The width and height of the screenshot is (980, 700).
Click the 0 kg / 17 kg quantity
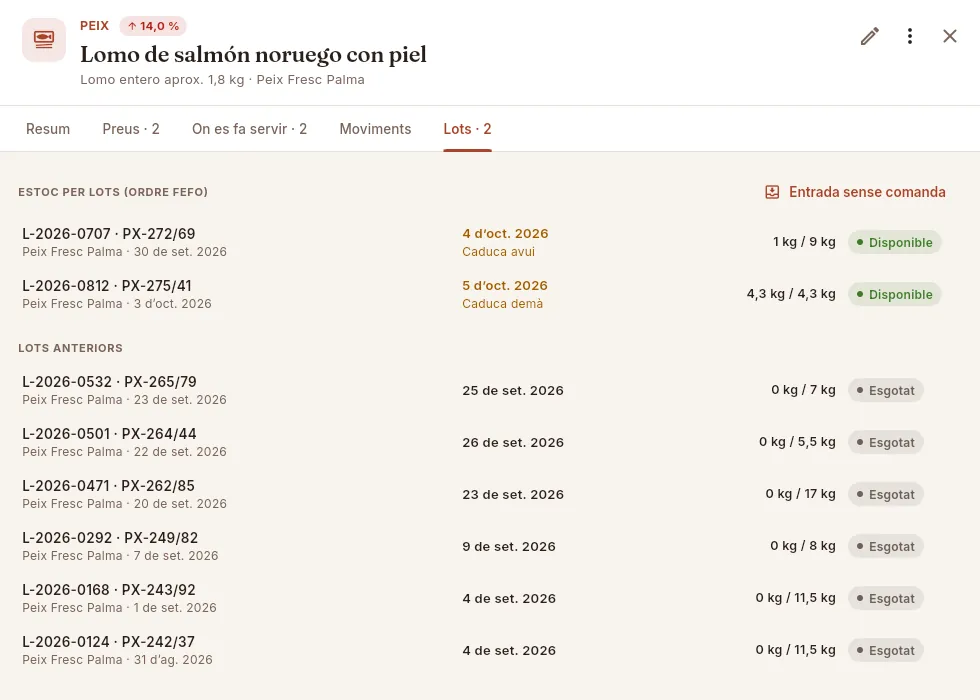[800, 494]
